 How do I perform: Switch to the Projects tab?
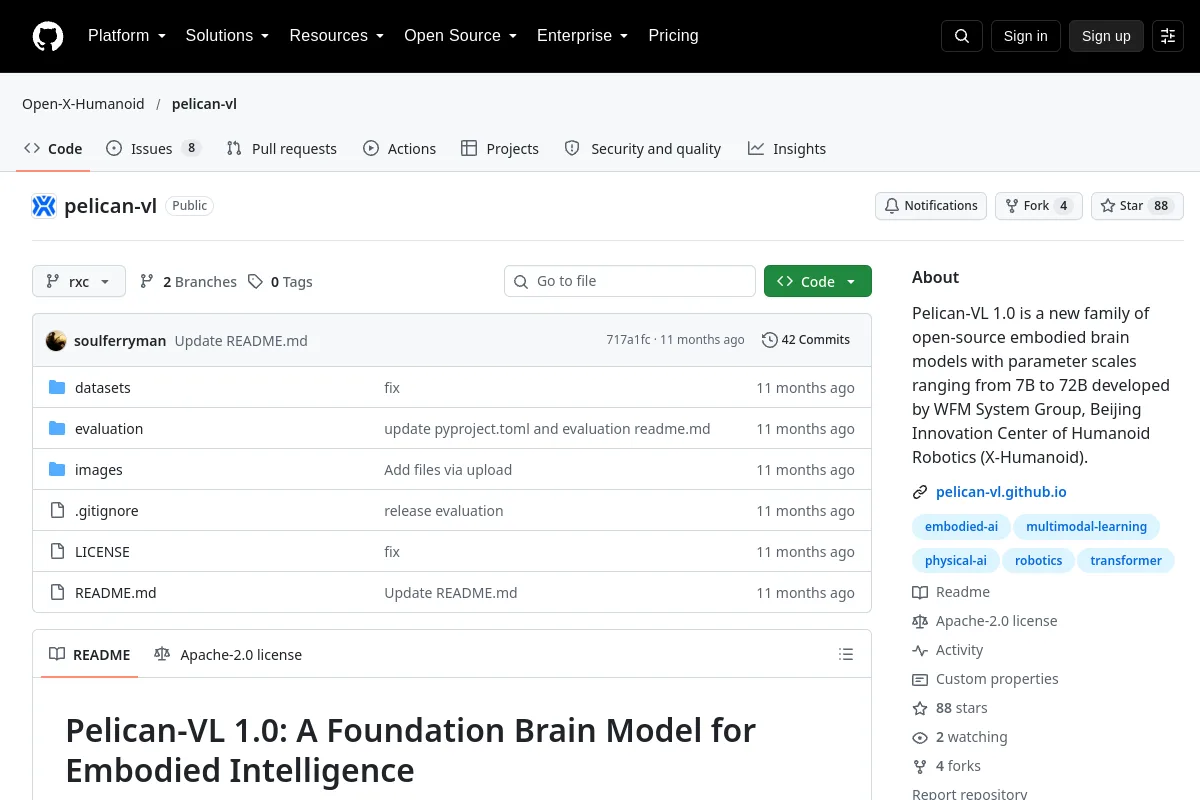pyautogui.click(x=500, y=149)
